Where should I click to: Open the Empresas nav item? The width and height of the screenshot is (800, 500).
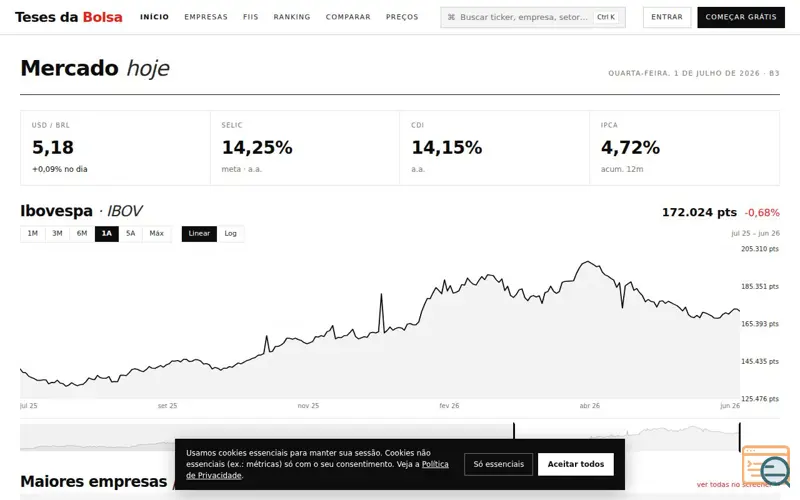tap(206, 17)
